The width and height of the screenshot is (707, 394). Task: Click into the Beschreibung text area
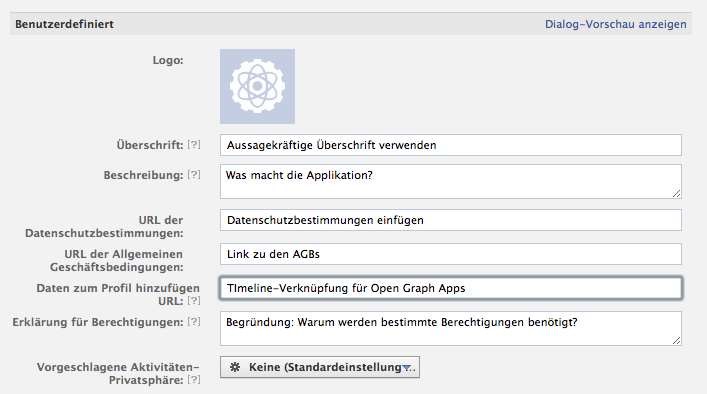451,182
